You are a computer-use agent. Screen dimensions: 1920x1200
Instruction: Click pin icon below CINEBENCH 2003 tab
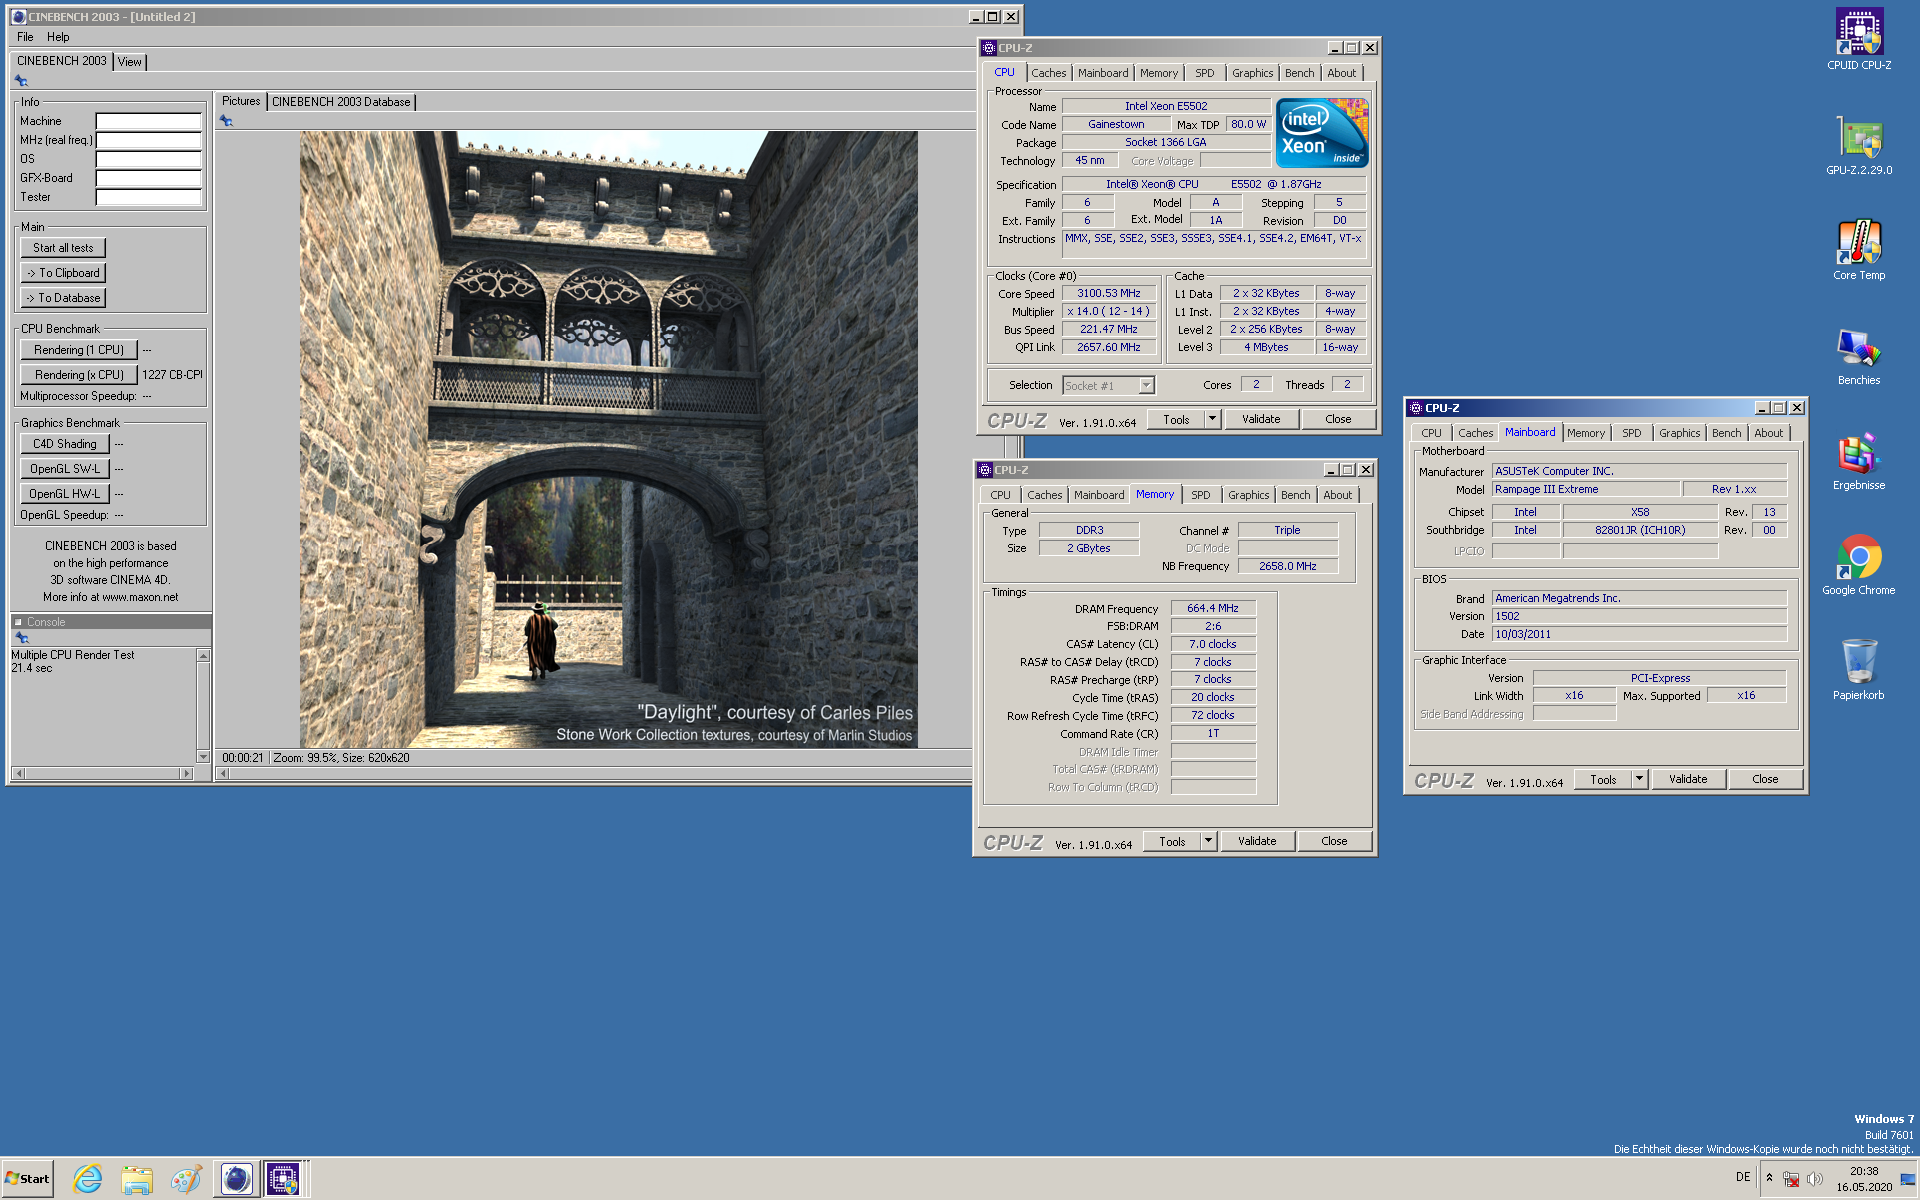(21, 81)
